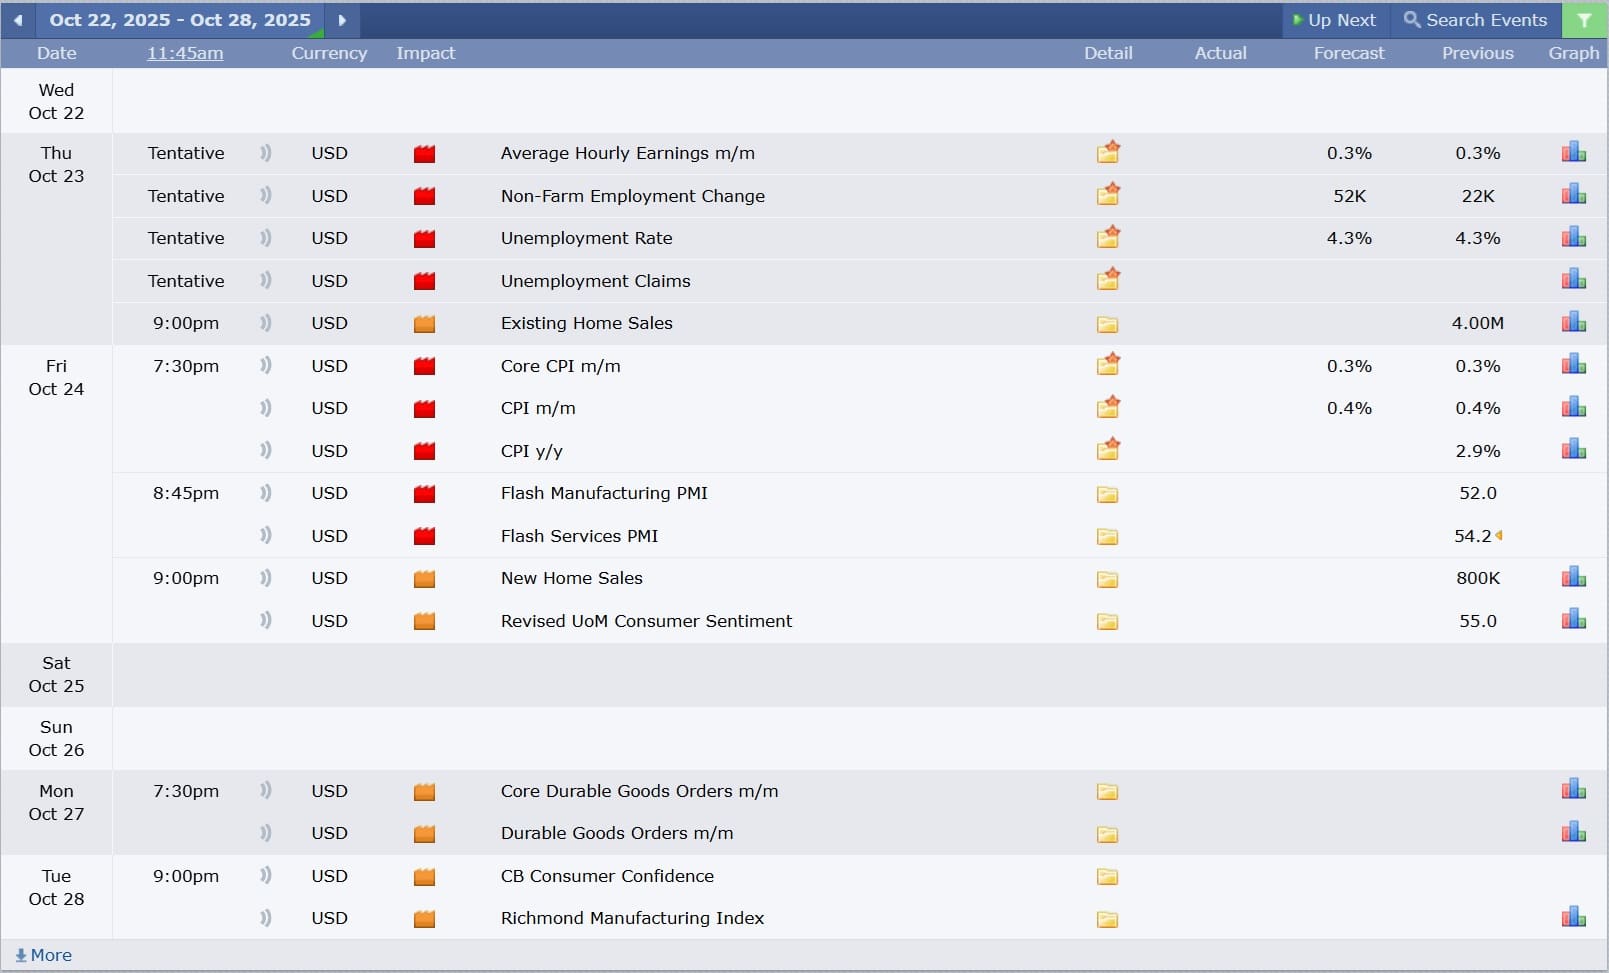Screen dimensions: 1609x973
Task: Open Search Events
Action: point(1475,20)
